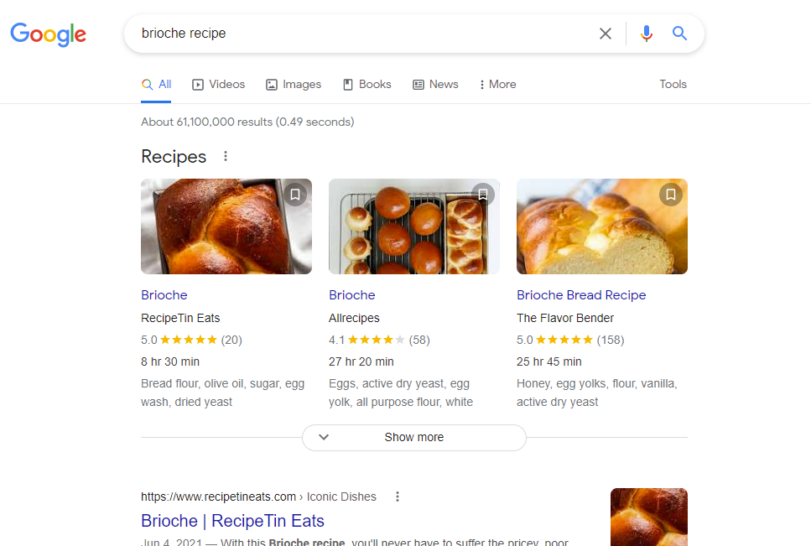Bookmark the Allrecipes brioche recipe card

[483, 194]
